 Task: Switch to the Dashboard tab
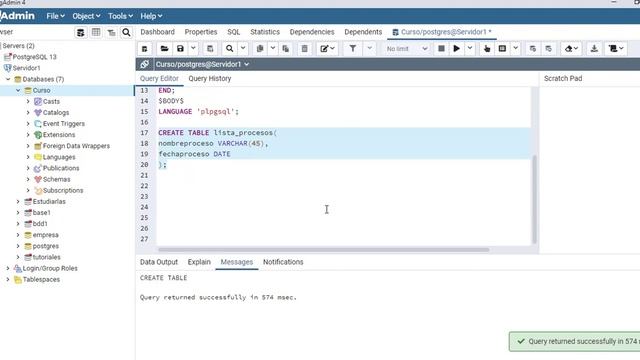pyautogui.click(x=158, y=32)
